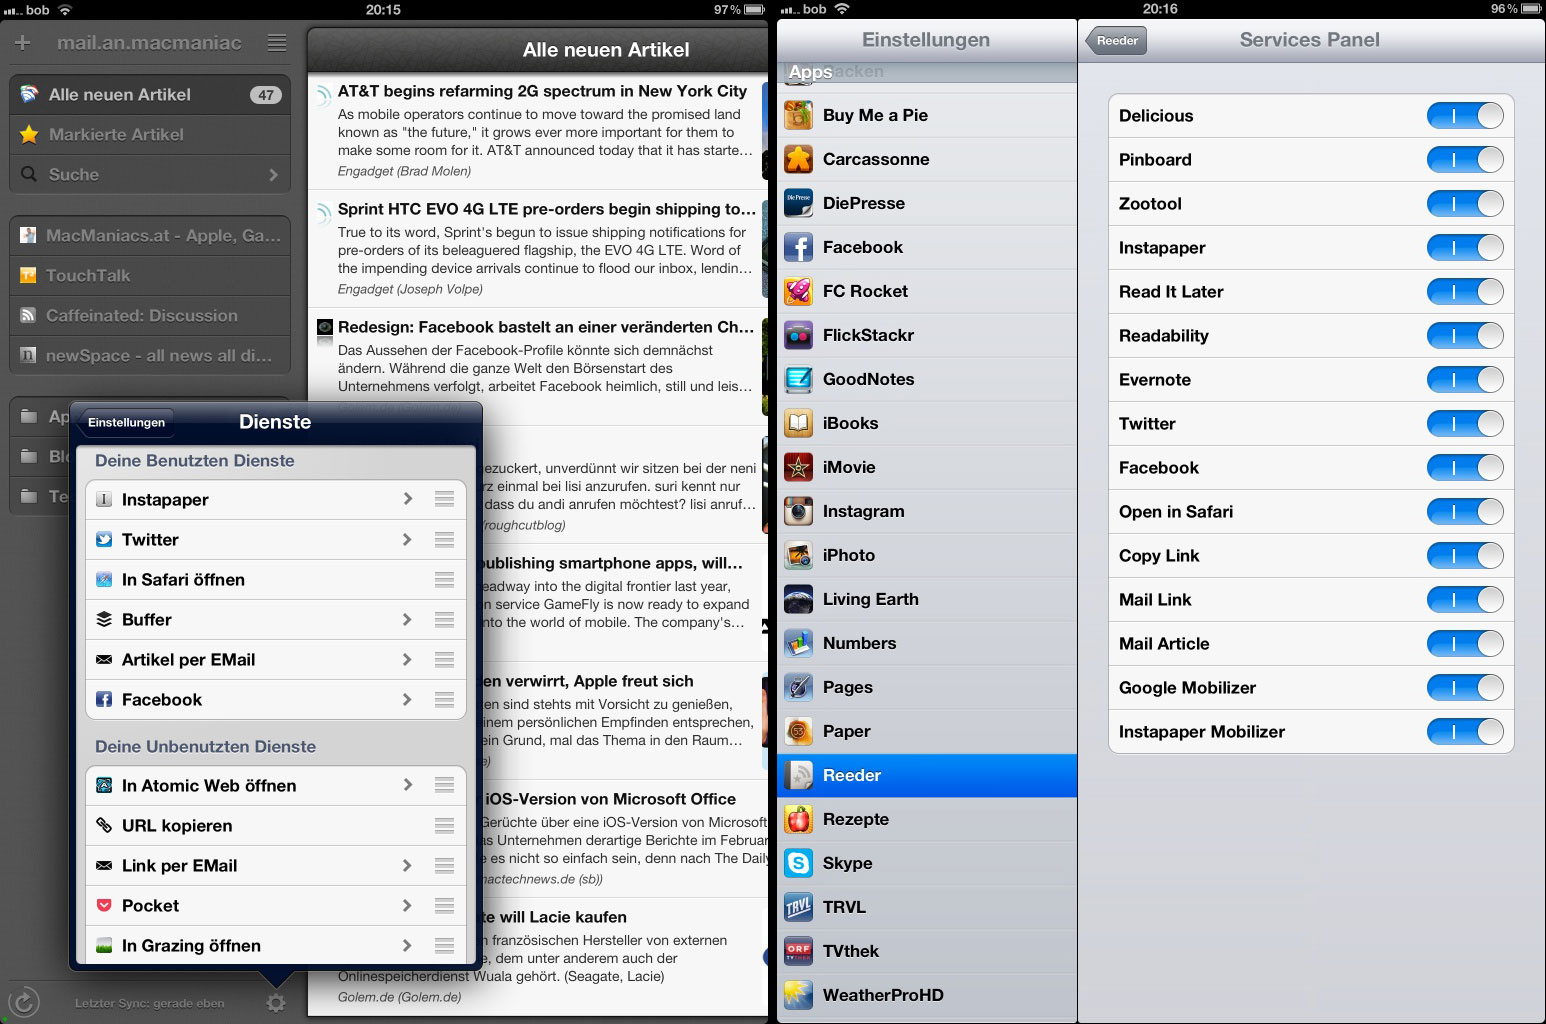Image resolution: width=1546 pixels, height=1024 pixels.
Task: Tap the WeatherProHD app icon
Action: tap(798, 995)
